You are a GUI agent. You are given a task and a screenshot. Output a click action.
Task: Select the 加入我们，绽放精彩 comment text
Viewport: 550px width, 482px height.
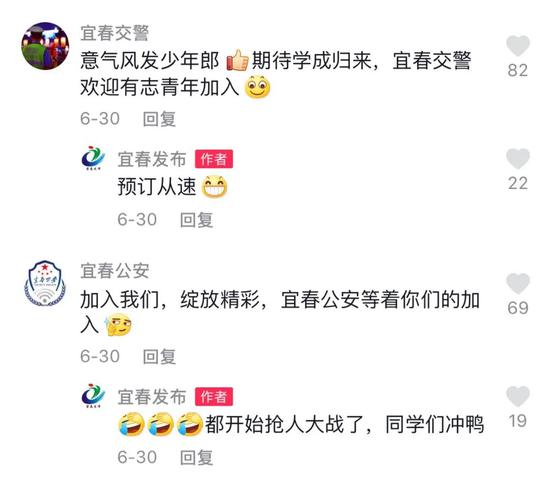[x=280, y=312]
